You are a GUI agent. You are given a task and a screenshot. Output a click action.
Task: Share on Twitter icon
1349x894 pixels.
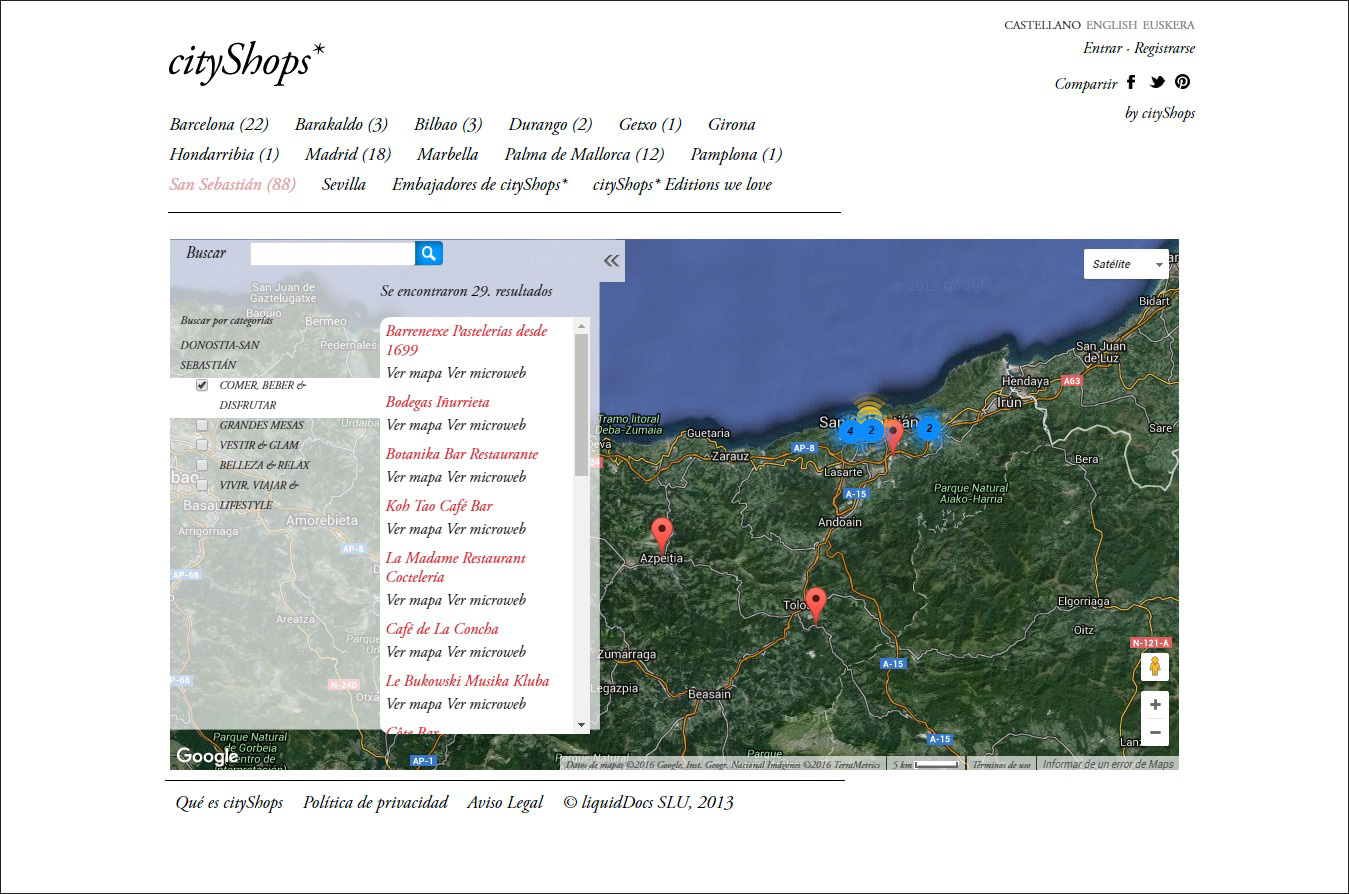click(x=1157, y=83)
